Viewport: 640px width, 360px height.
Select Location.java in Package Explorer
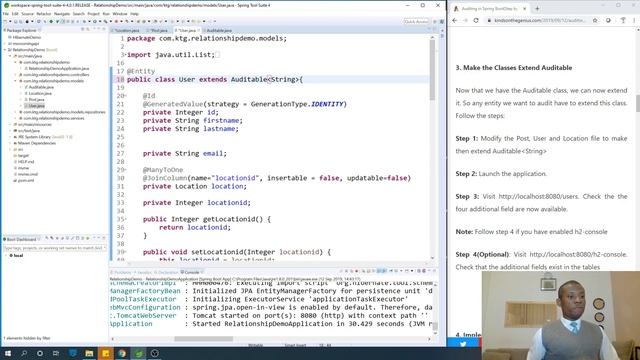click(40, 93)
